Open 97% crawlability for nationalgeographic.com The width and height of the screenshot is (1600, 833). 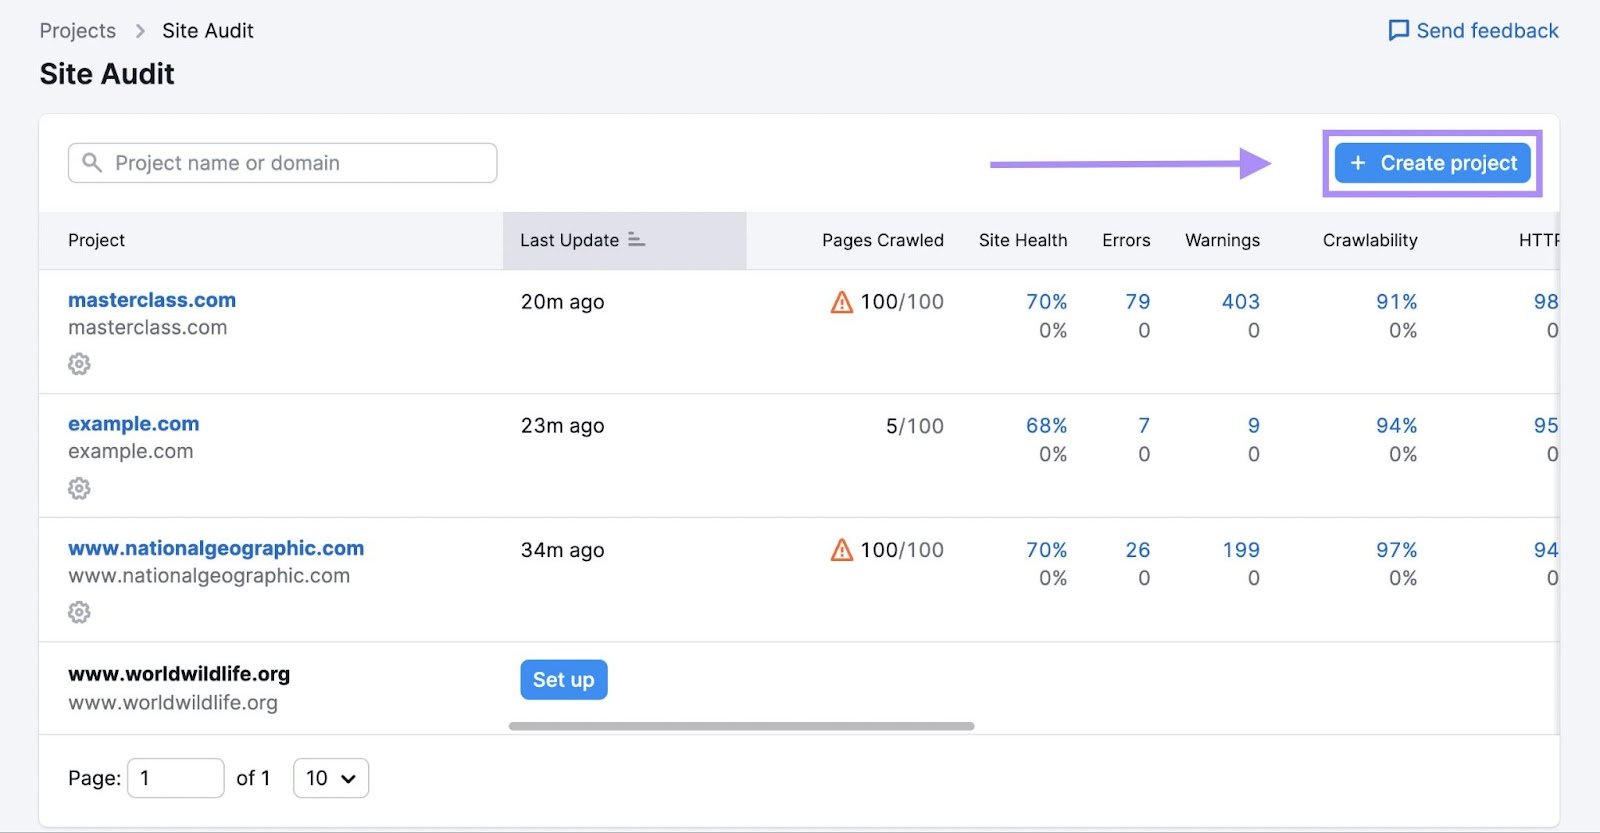pyautogui.click(x=1397, y=549)
